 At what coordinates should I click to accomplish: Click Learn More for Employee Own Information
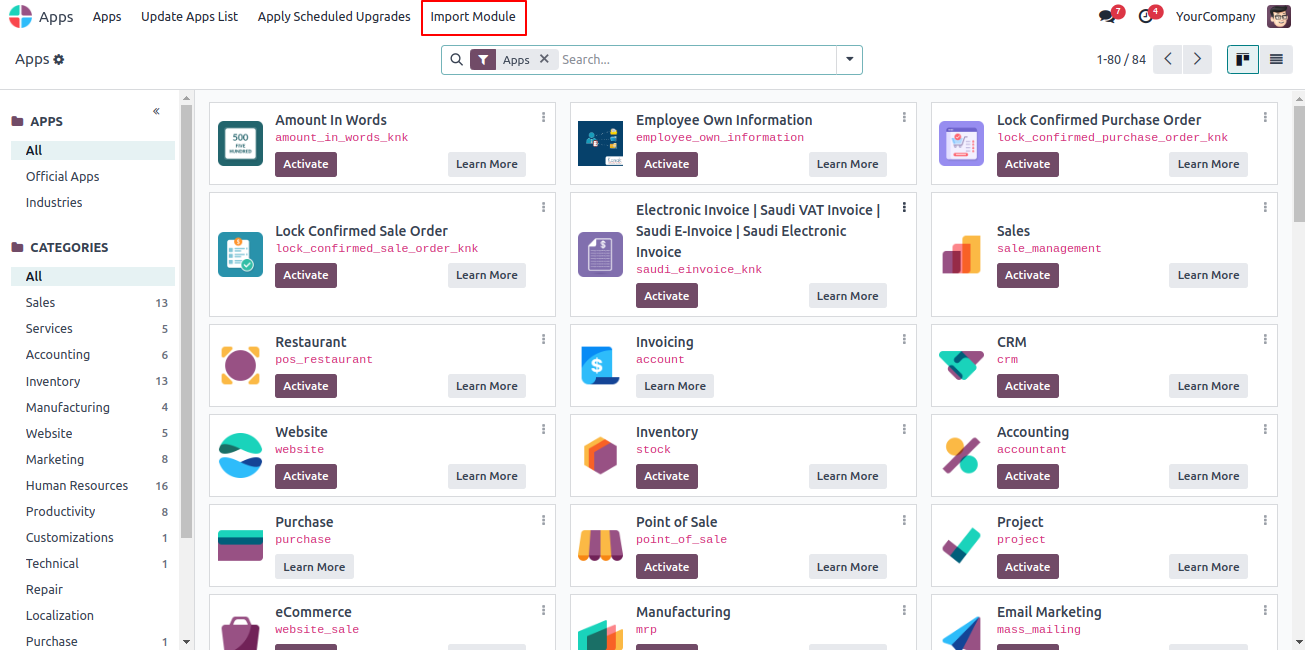pyautogui.click(x=848, y=164)
